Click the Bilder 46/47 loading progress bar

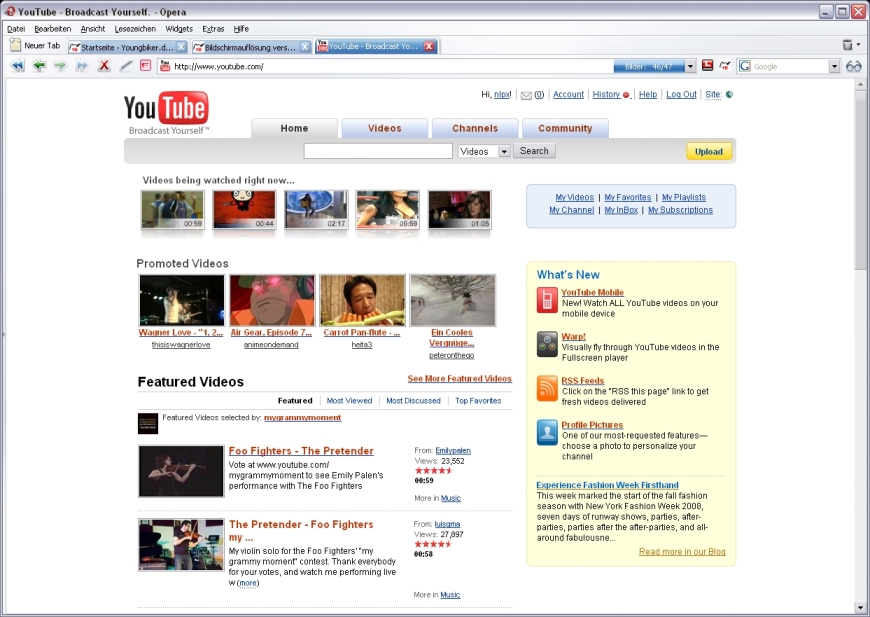[649, 67]
